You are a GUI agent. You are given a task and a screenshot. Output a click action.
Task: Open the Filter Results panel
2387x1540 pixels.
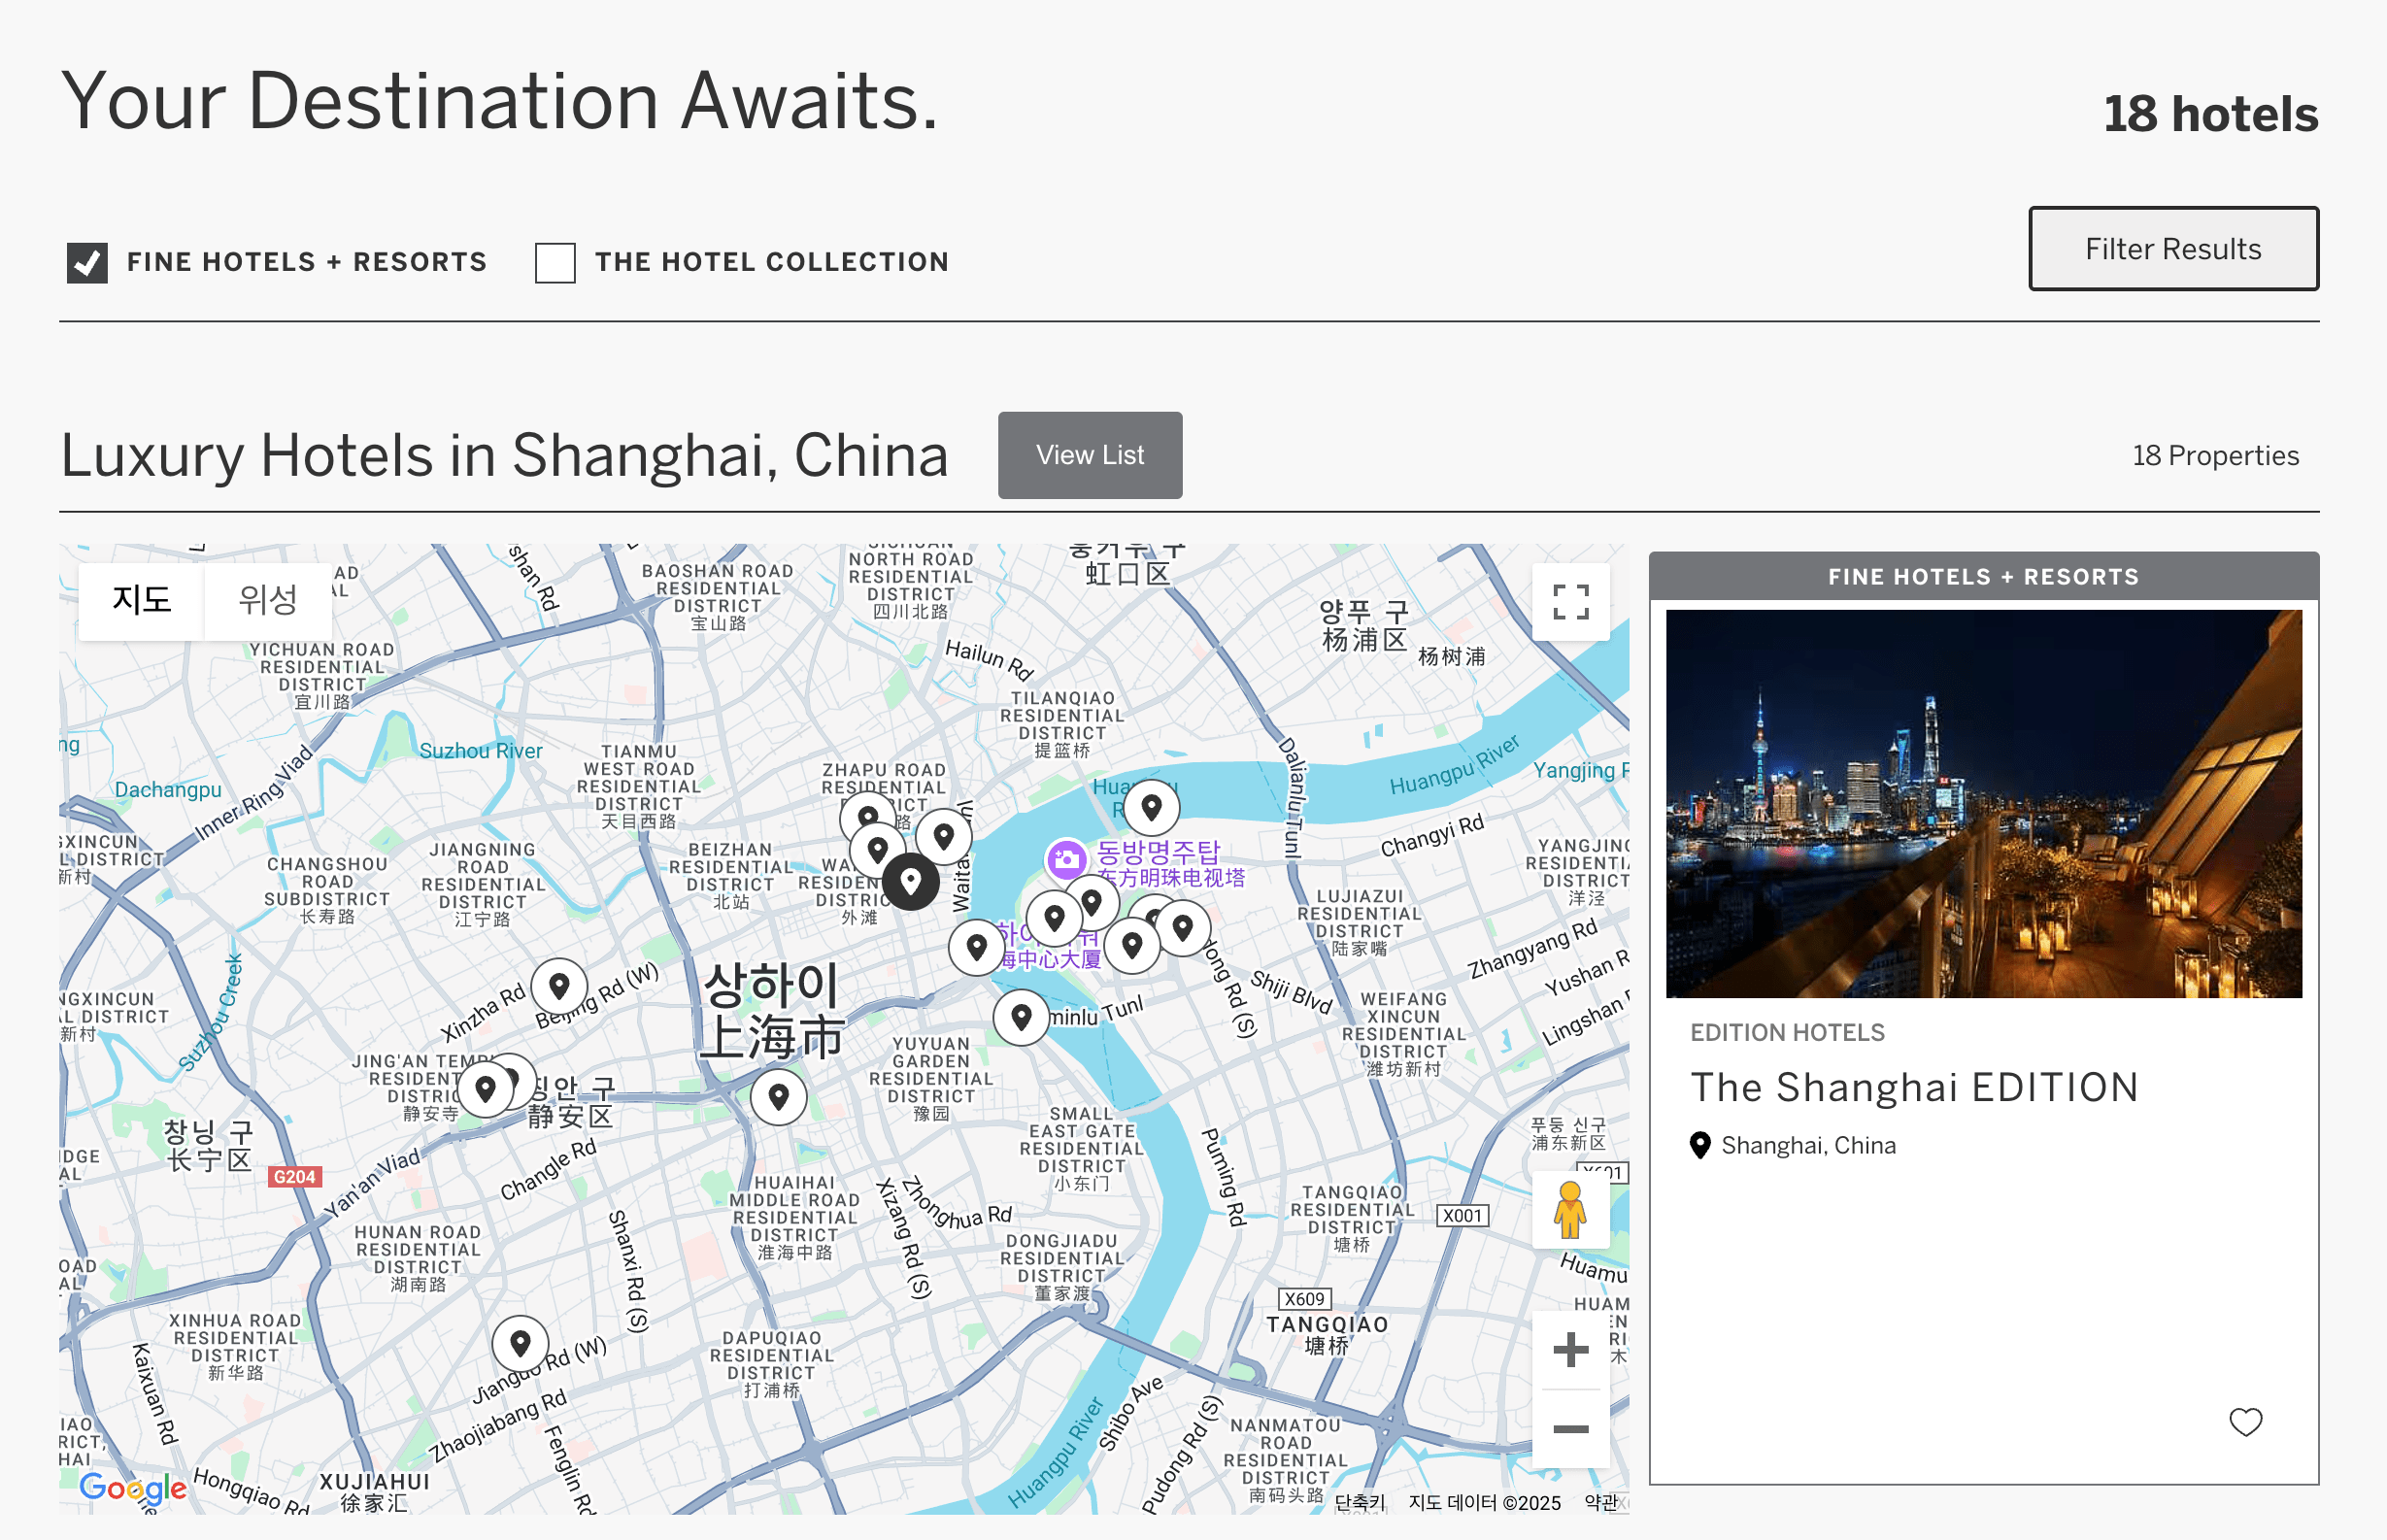click(x=2172, y=249)
